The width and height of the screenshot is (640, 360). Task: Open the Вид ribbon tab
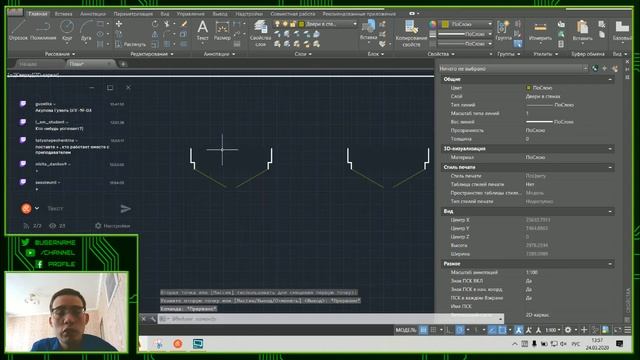(164, 14)
